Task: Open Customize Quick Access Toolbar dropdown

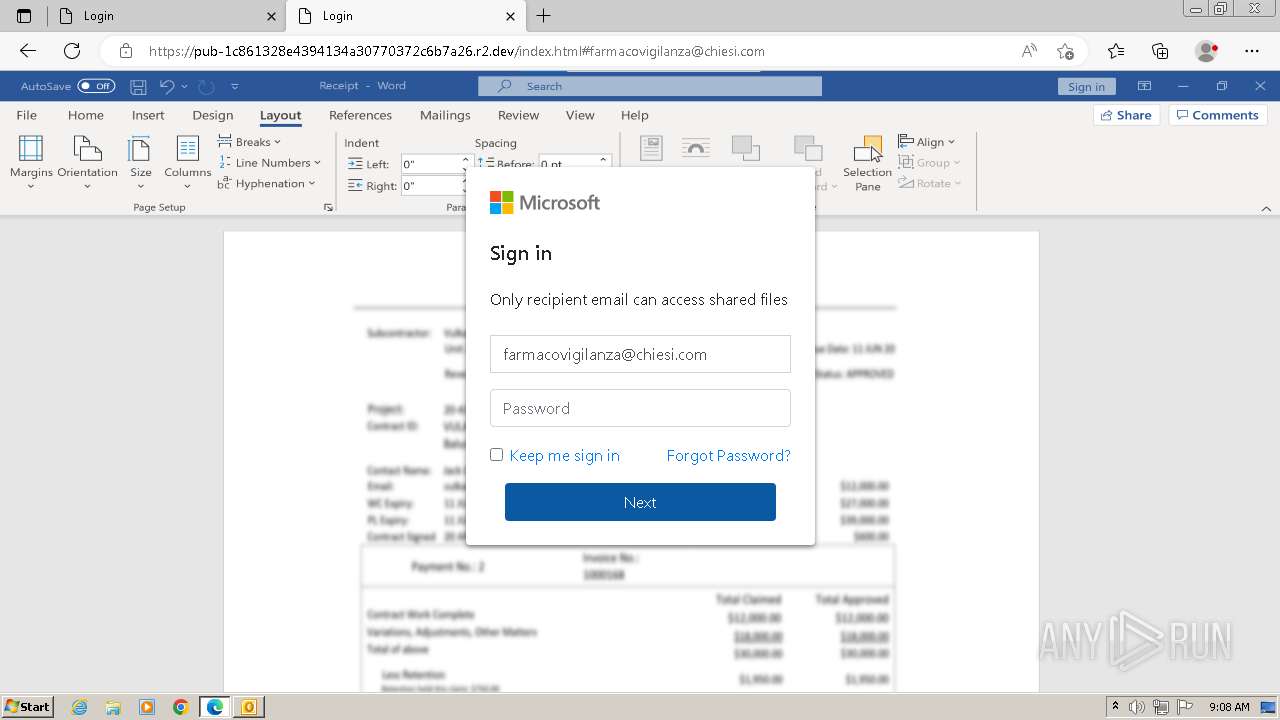Action: pyautogui.click(x=235, y=86)
